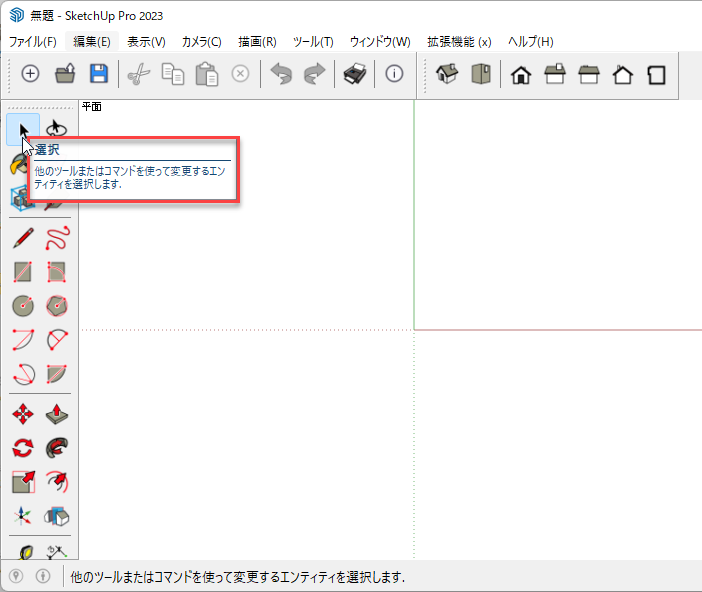Image resolution: width=702 pixels, height=592 pixels.
Task: Select the Line (pencil) tool
Action: click(x=23, y=238)
